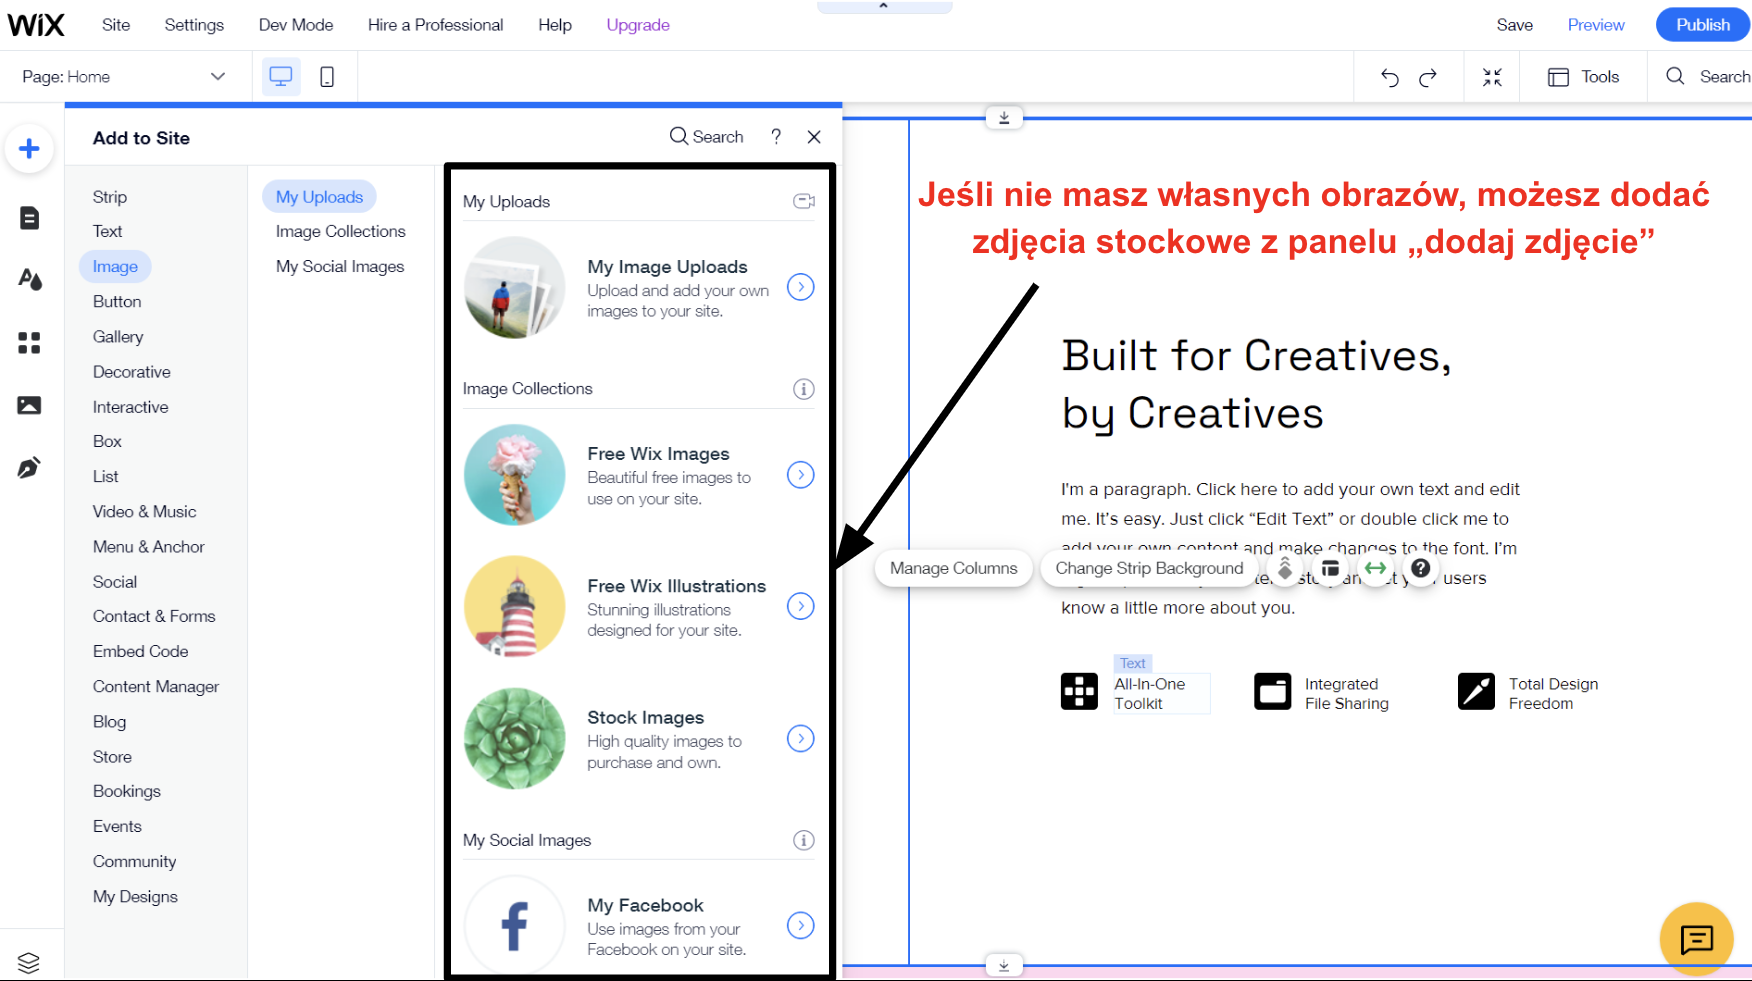Open the Media image icon in sidebar
This screenshot has width=1752, height=981.
(29, 405)
